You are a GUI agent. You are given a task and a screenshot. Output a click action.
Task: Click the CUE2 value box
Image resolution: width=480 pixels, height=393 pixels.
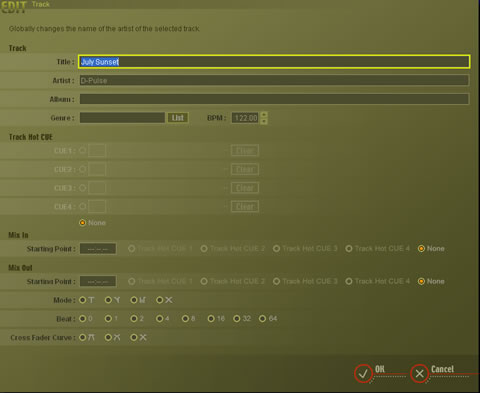(97, 169)
